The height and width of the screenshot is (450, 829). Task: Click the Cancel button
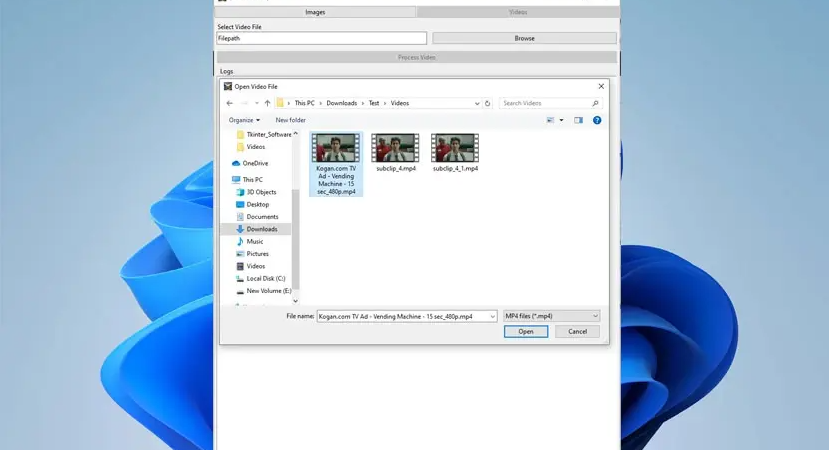click(577, 332)
